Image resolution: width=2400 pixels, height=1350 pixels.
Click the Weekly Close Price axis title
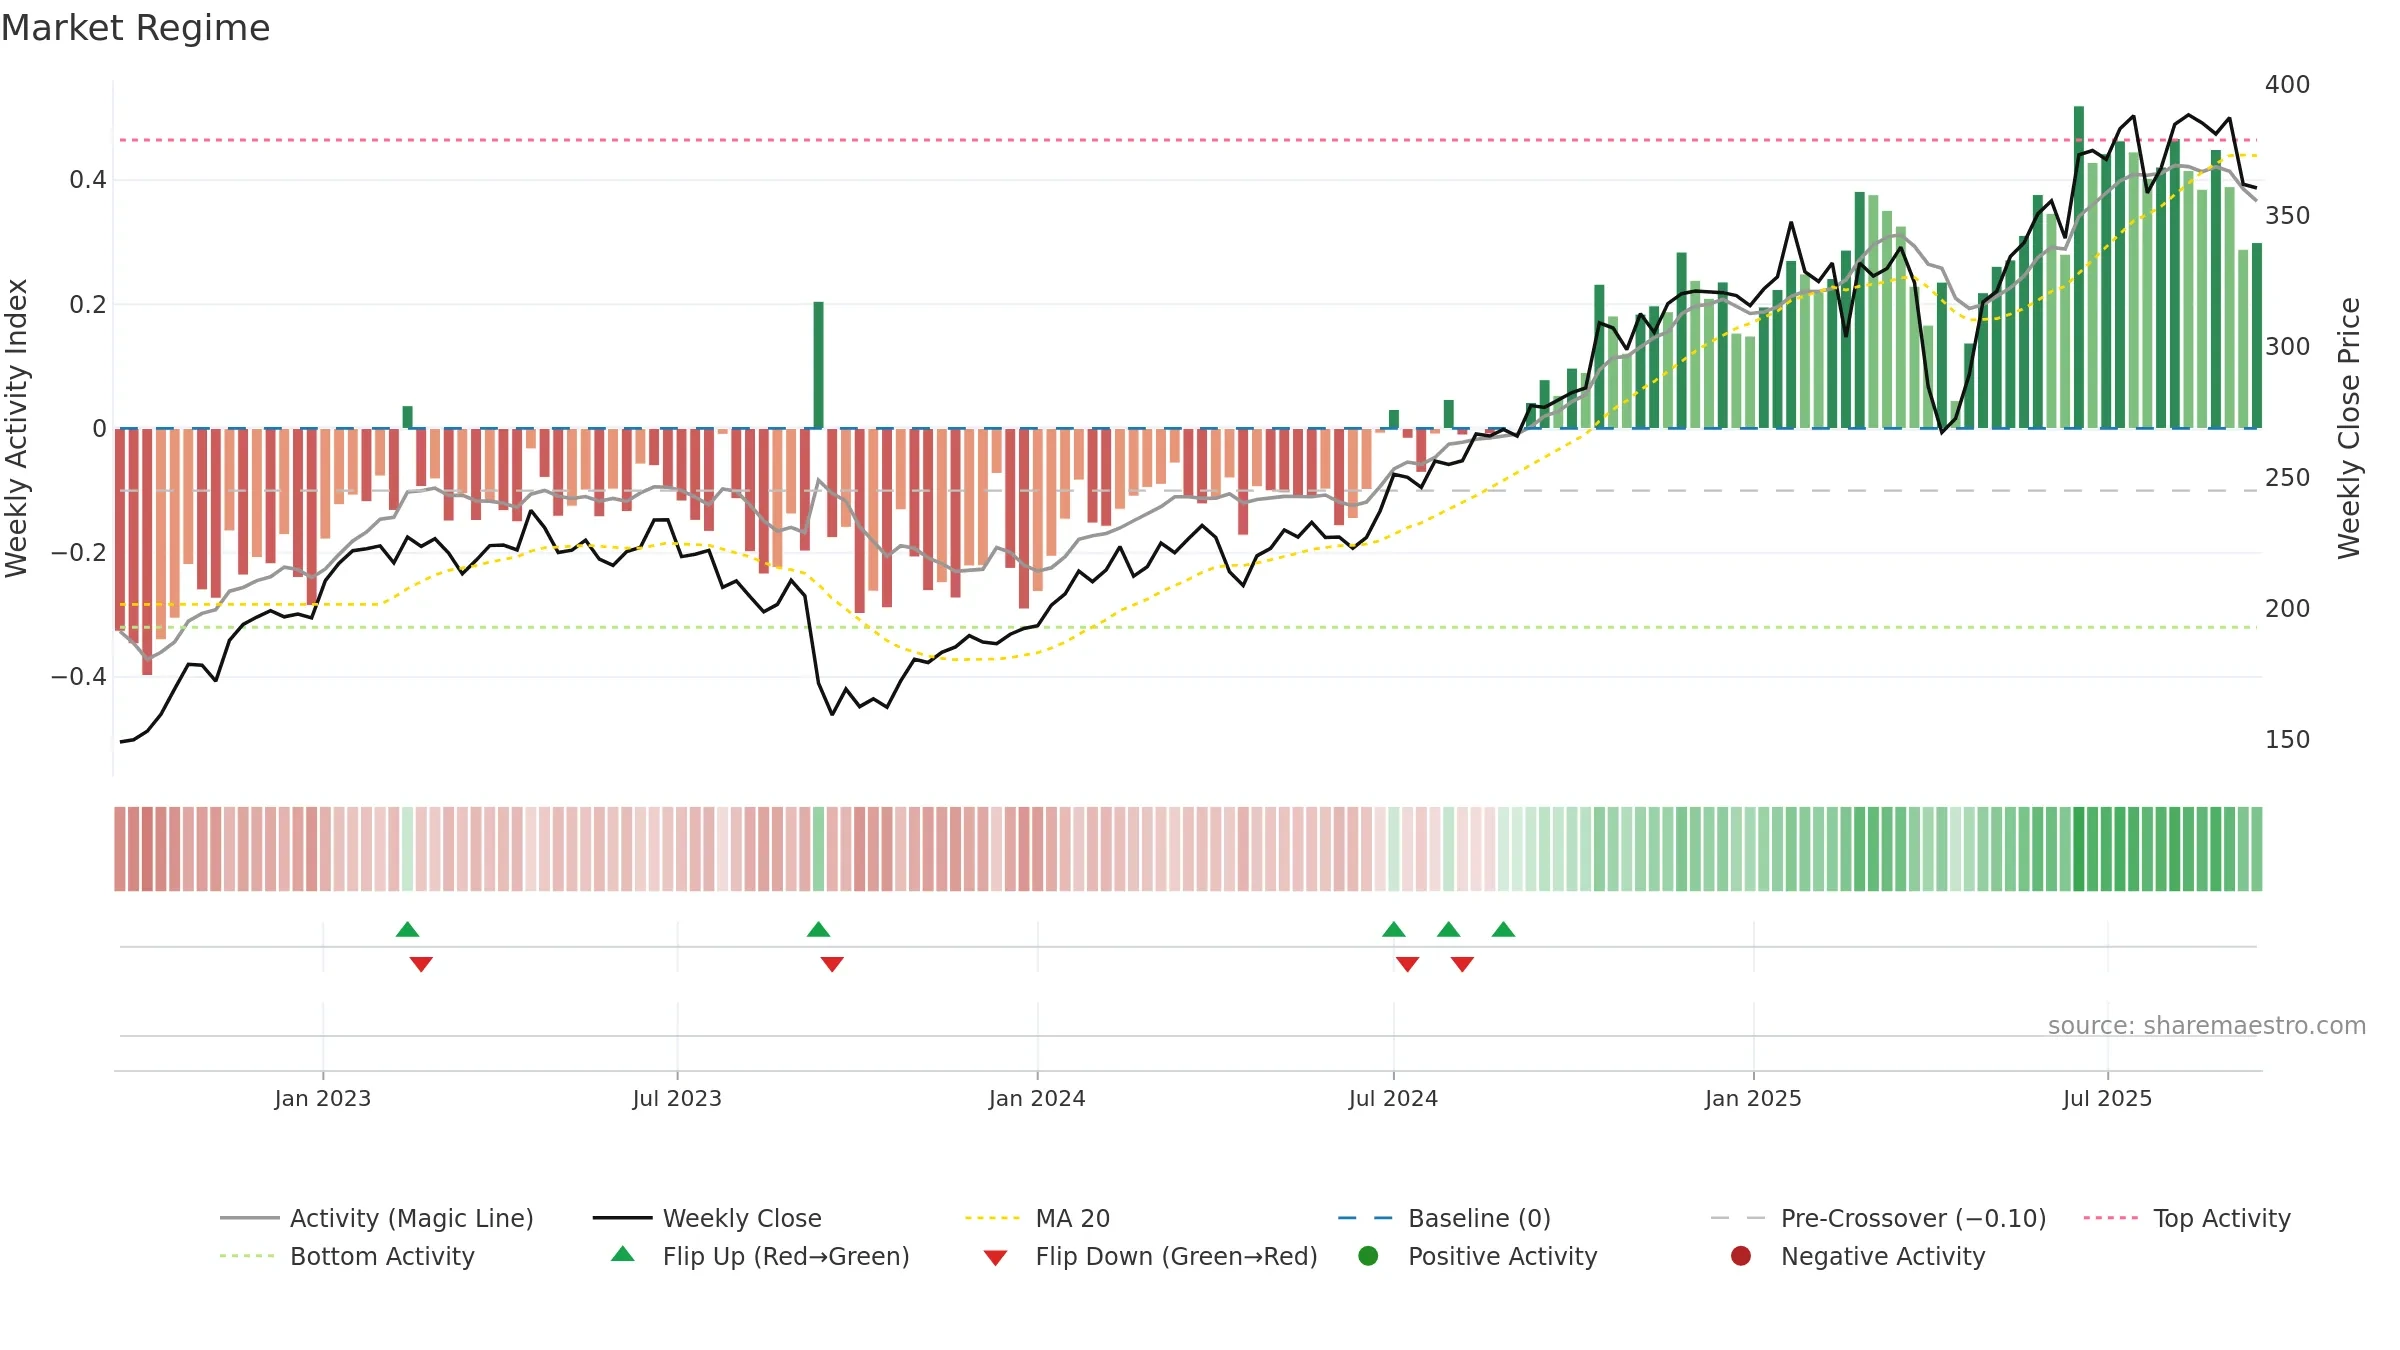pyautogui.click(x=2349, y=428)
